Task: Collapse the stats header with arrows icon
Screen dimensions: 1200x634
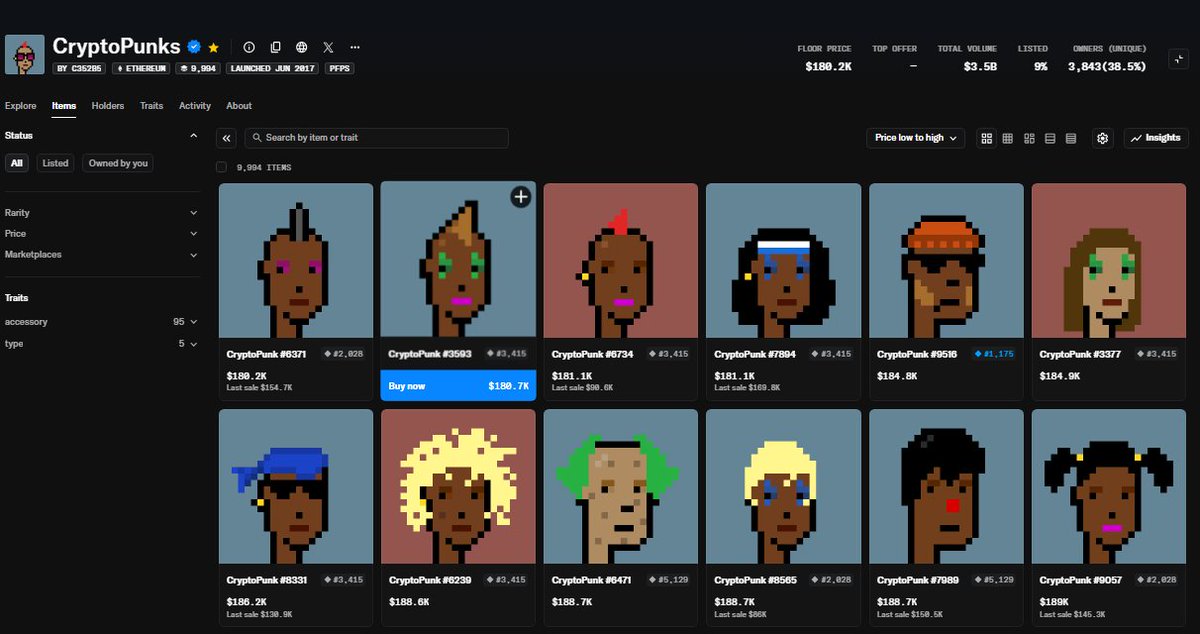Action: tap(1179, 58)
